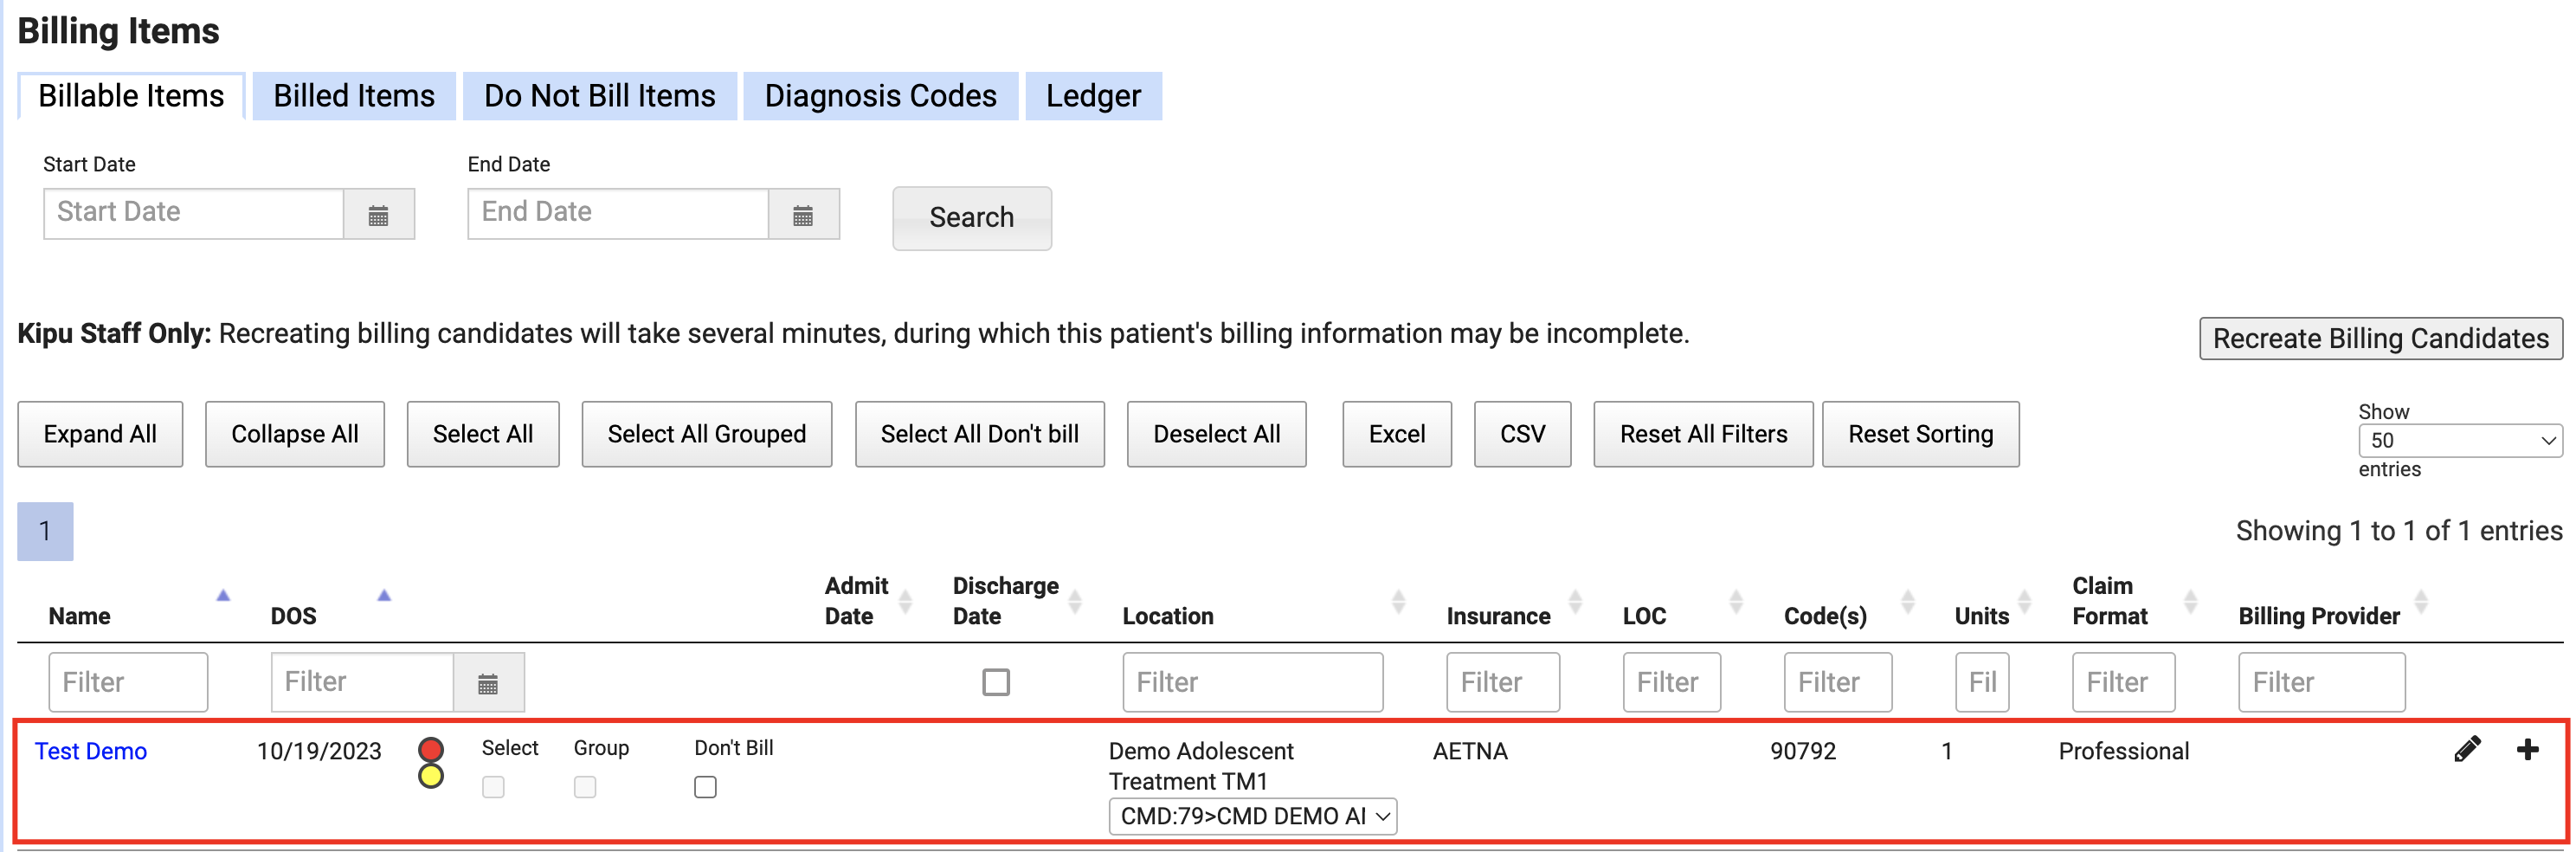Sort by Name column arrow
This screenshot has height=852, width=2576.
(223, 596)
